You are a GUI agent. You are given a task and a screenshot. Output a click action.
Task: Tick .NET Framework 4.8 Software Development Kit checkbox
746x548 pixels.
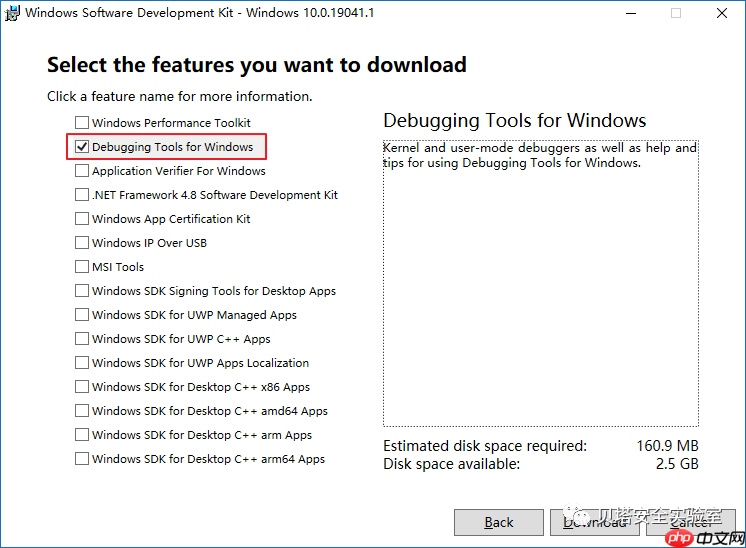tap(82, 195)
